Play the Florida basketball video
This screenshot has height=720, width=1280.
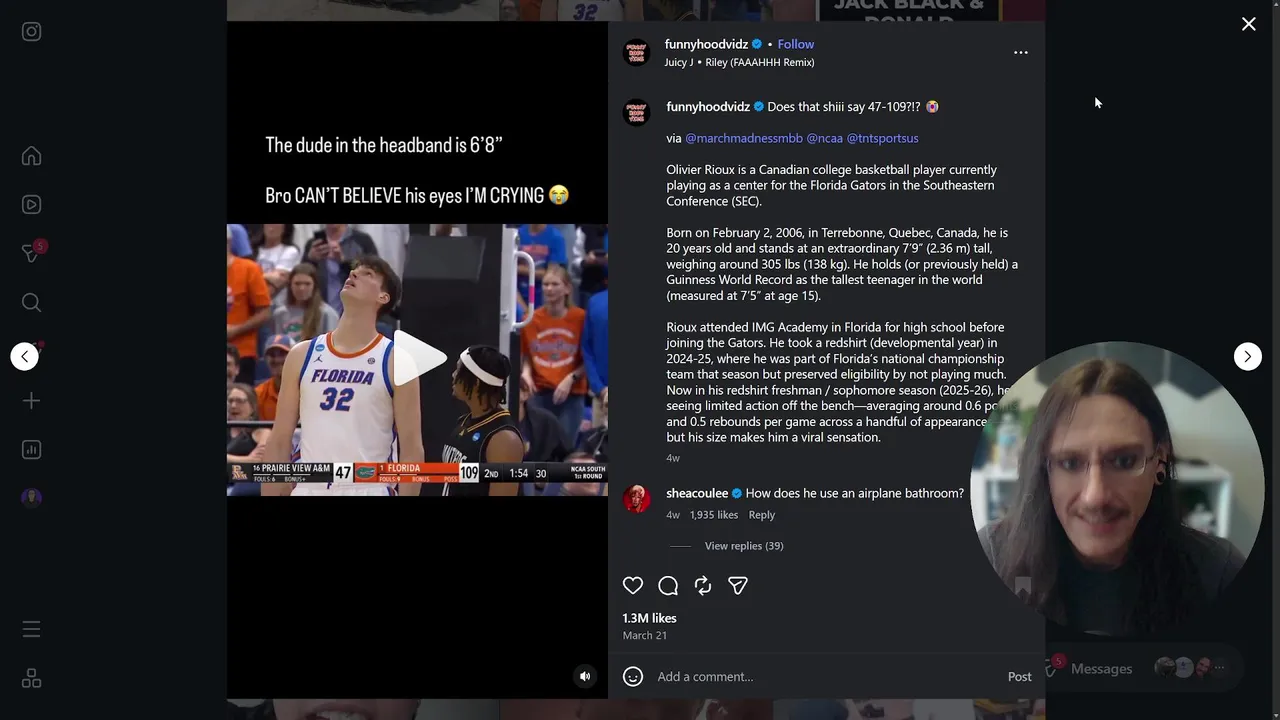coord(417,359)
